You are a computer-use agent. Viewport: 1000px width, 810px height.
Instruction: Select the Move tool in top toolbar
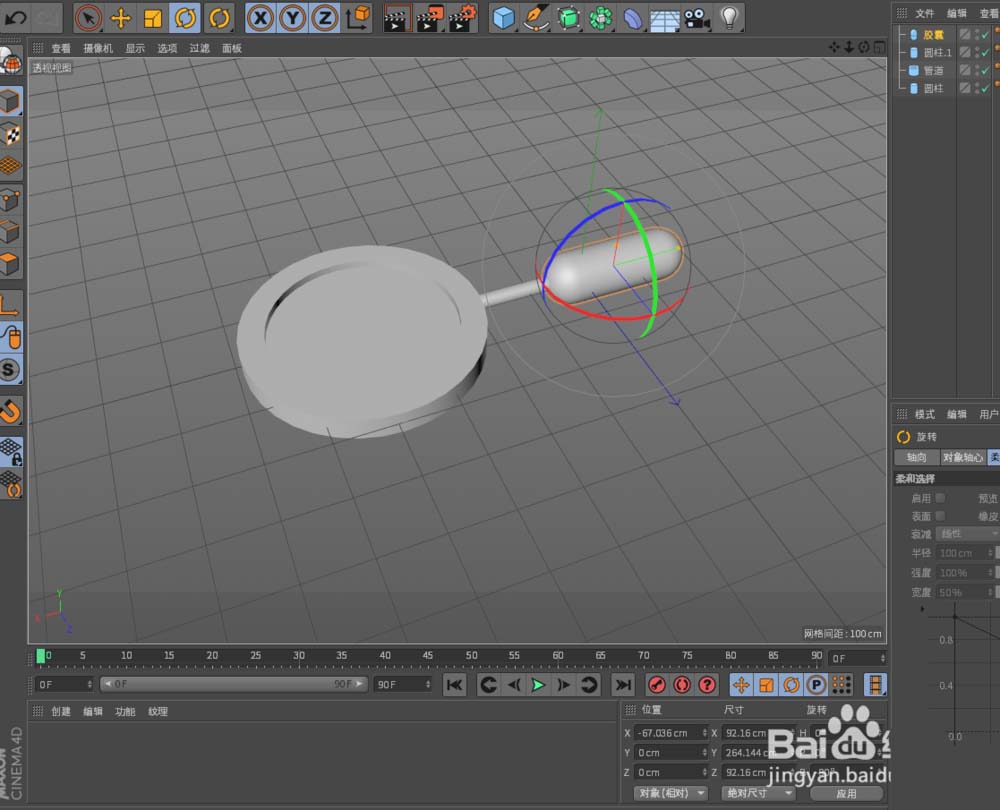tap(121, 18)
